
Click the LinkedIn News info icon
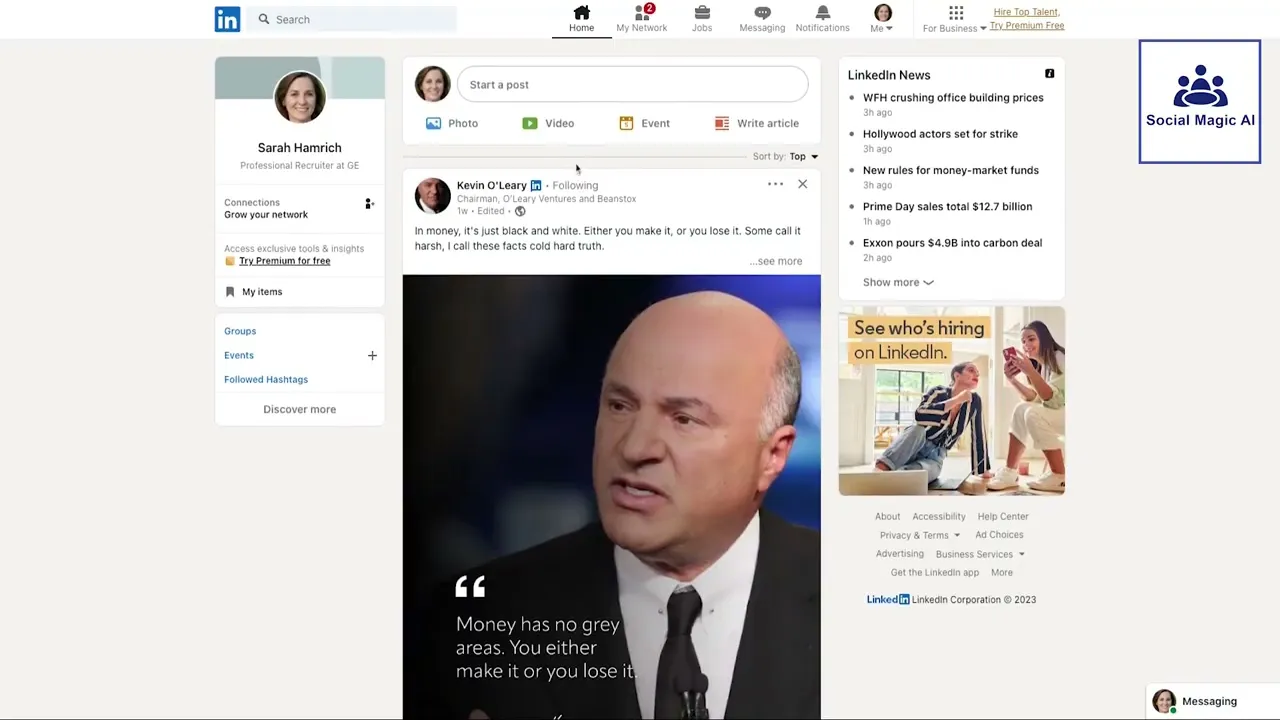1049,74
